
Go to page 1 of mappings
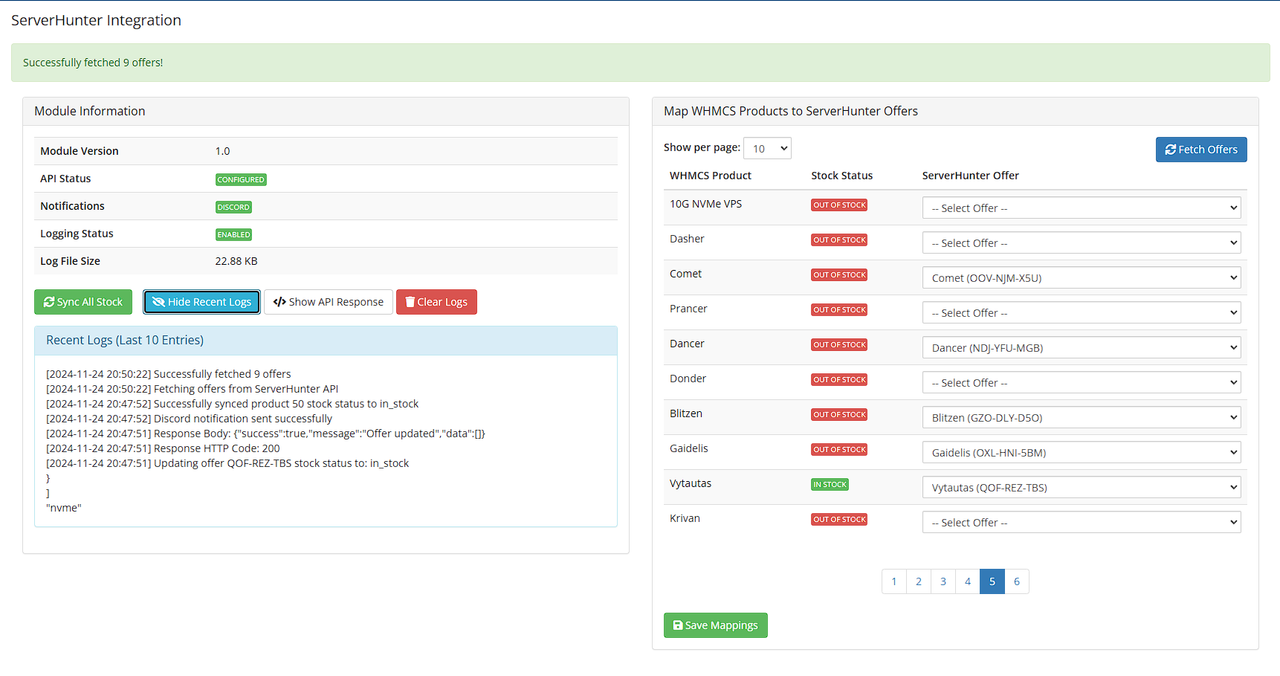[x=894, y=582]
